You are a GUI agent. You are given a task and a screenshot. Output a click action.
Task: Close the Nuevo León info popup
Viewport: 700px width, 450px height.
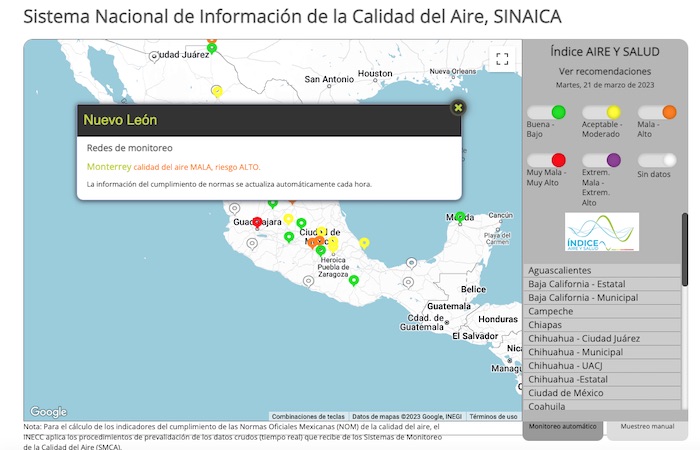(x=458, y=107)
